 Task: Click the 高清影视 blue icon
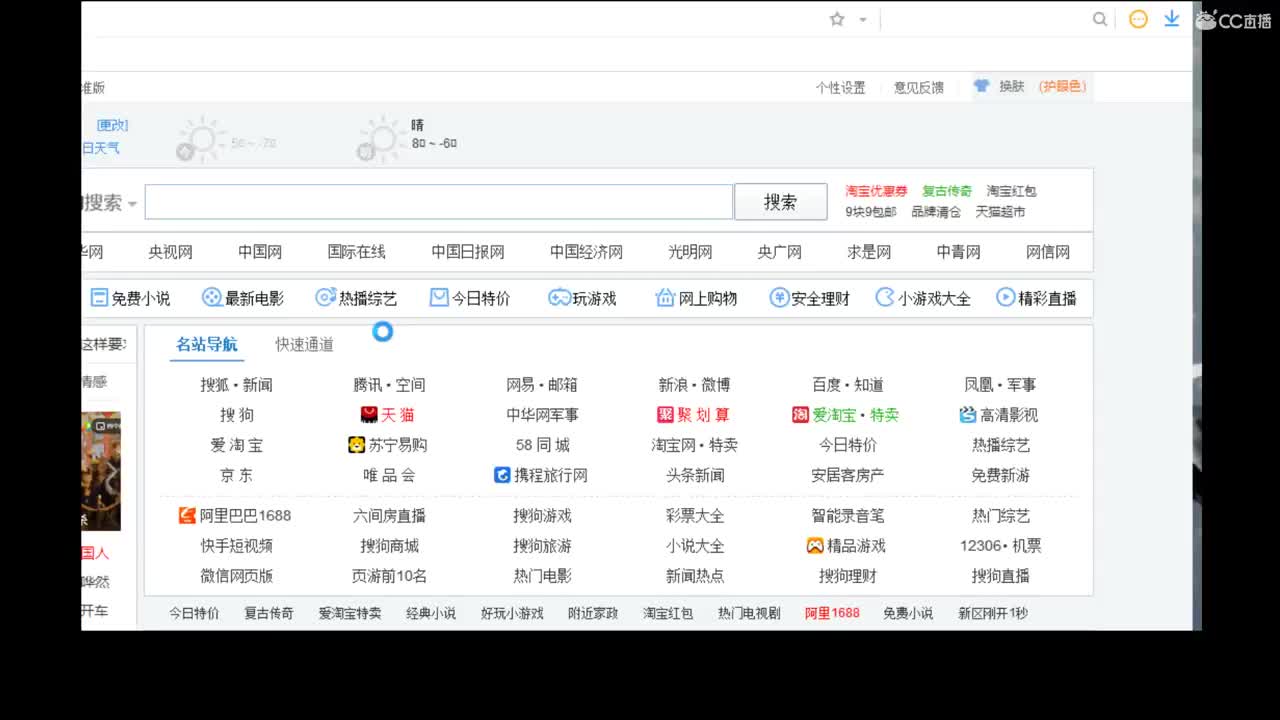968,414
